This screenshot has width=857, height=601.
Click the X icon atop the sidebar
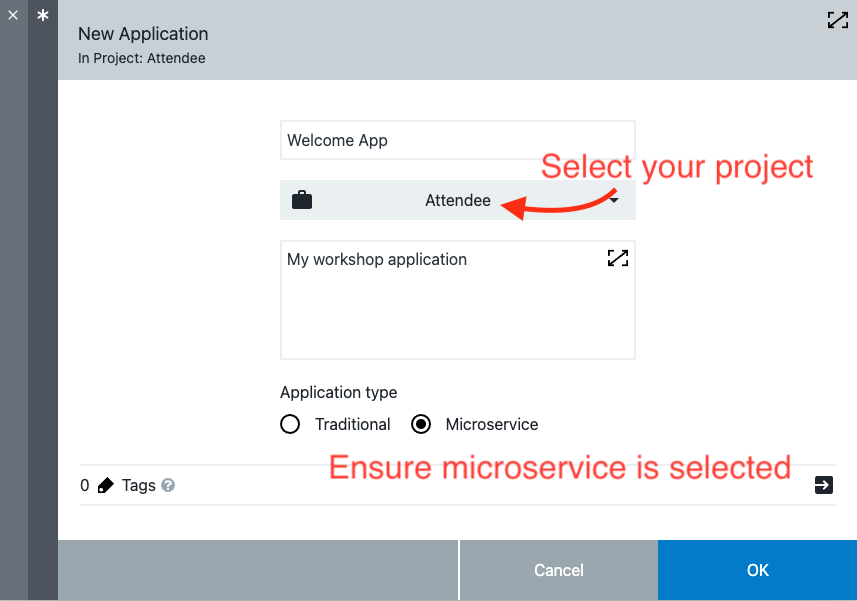[12, 16]
